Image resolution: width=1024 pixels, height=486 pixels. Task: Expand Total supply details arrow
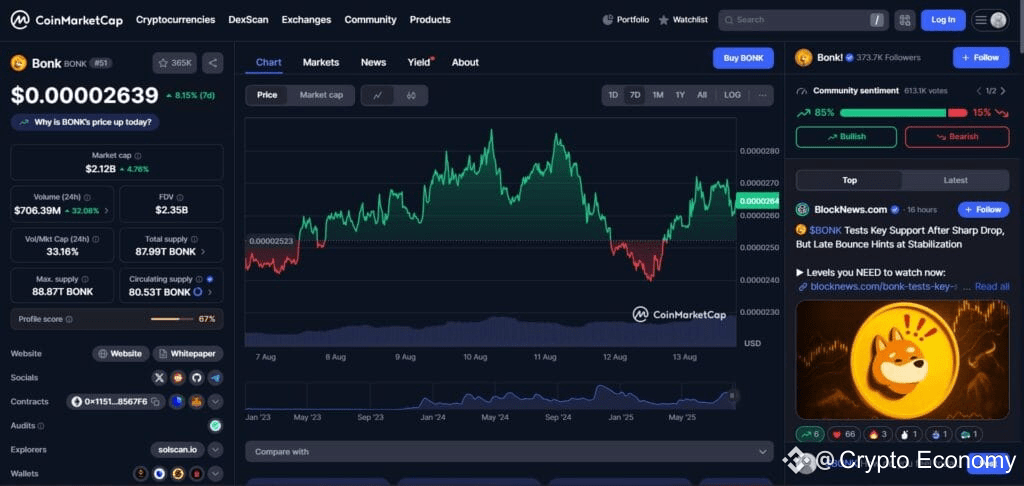coord(202,251)
